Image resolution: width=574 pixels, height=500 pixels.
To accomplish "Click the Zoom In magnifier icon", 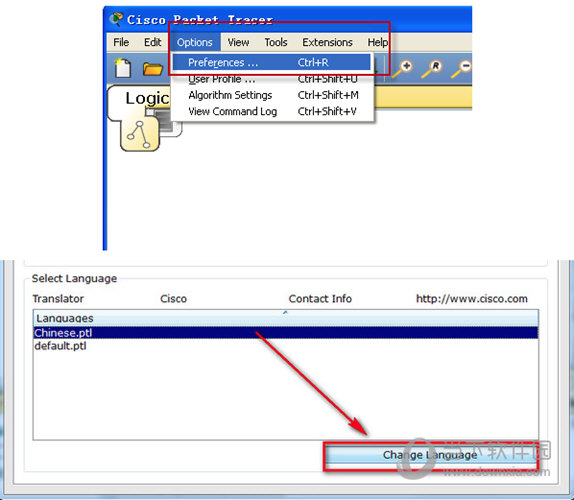I will (x=403, y=69).
